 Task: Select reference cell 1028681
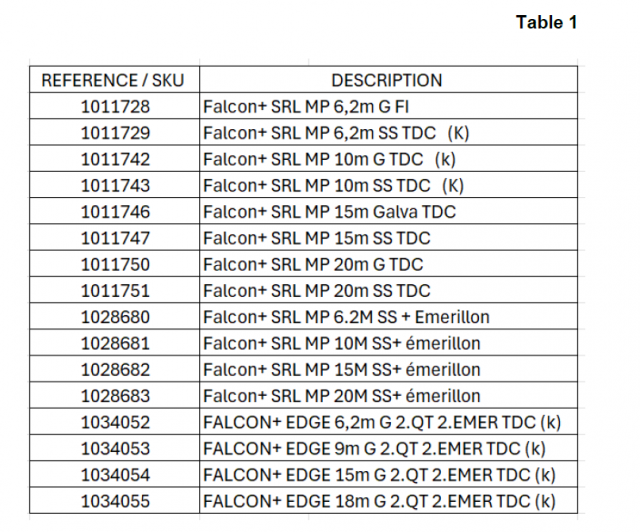[112, 343]
